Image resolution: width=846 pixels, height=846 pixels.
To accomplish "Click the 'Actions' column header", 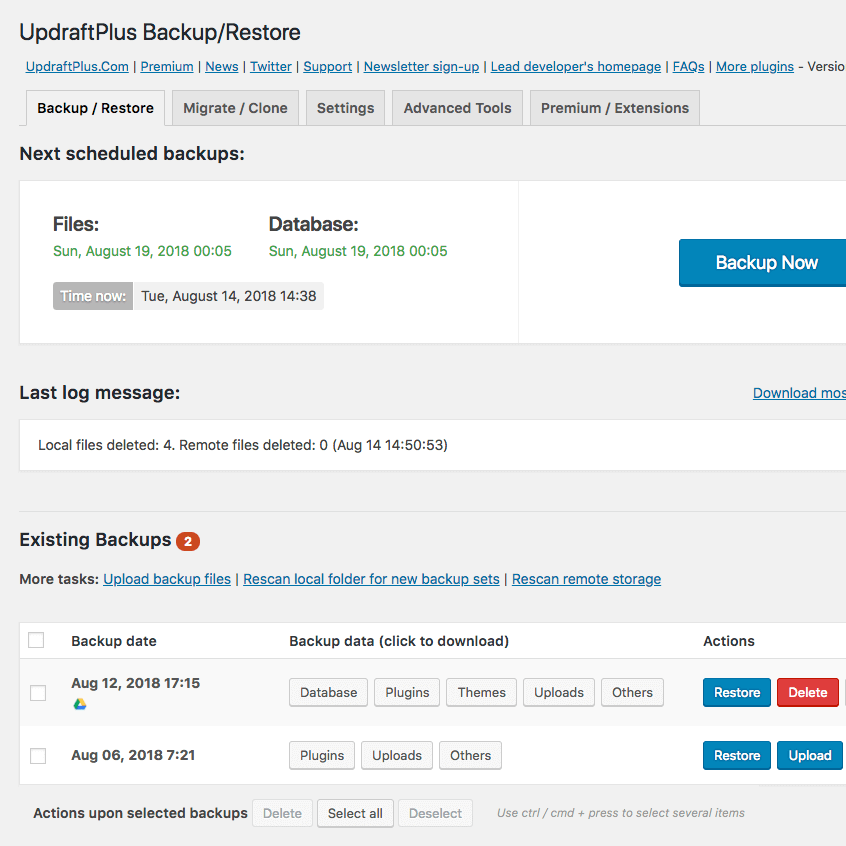I will point(729,641).
